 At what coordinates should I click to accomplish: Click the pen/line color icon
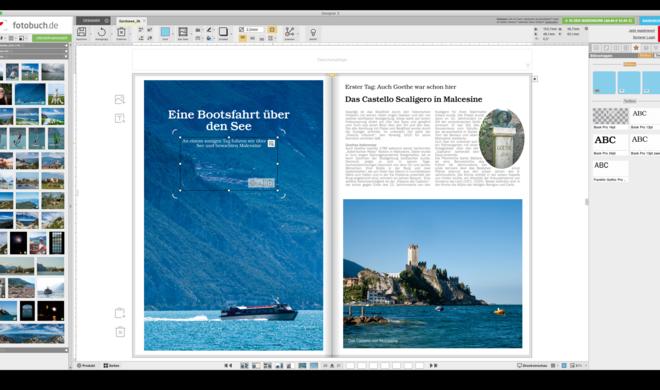[x=209, y=29]
